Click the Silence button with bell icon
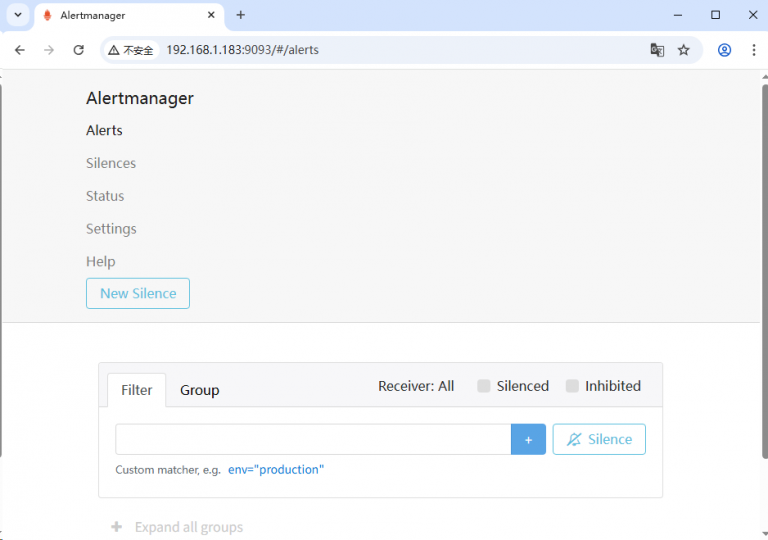The width and height of the screenshot is (768, 540). [599, 439]
